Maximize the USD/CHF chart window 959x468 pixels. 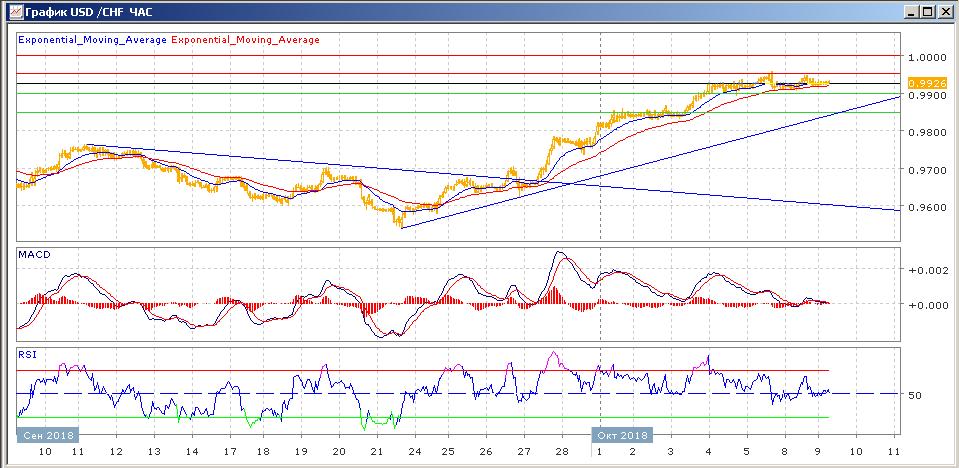point(928,12)
